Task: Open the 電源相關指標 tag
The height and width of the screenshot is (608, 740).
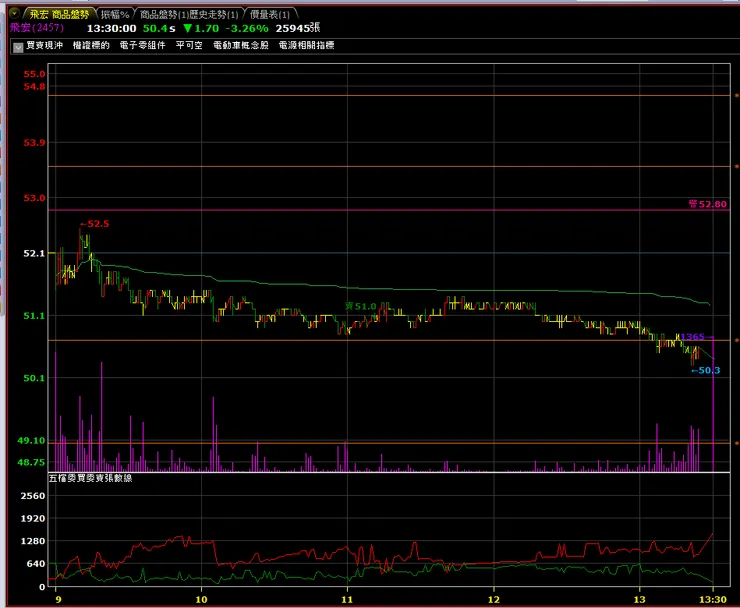Action: (x=306, y=45)
